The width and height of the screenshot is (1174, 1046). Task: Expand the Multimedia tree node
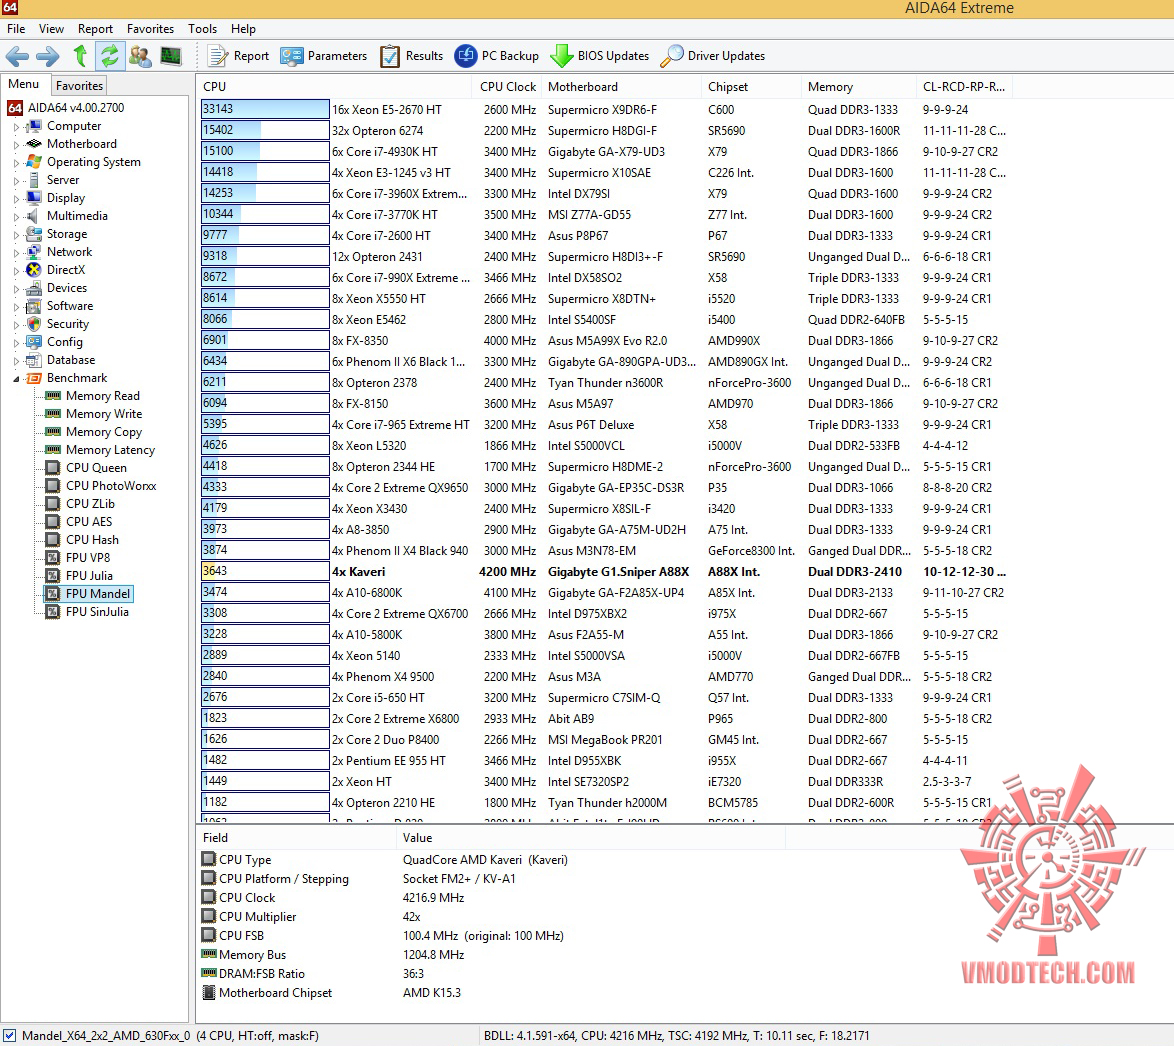tap(16, 216)
